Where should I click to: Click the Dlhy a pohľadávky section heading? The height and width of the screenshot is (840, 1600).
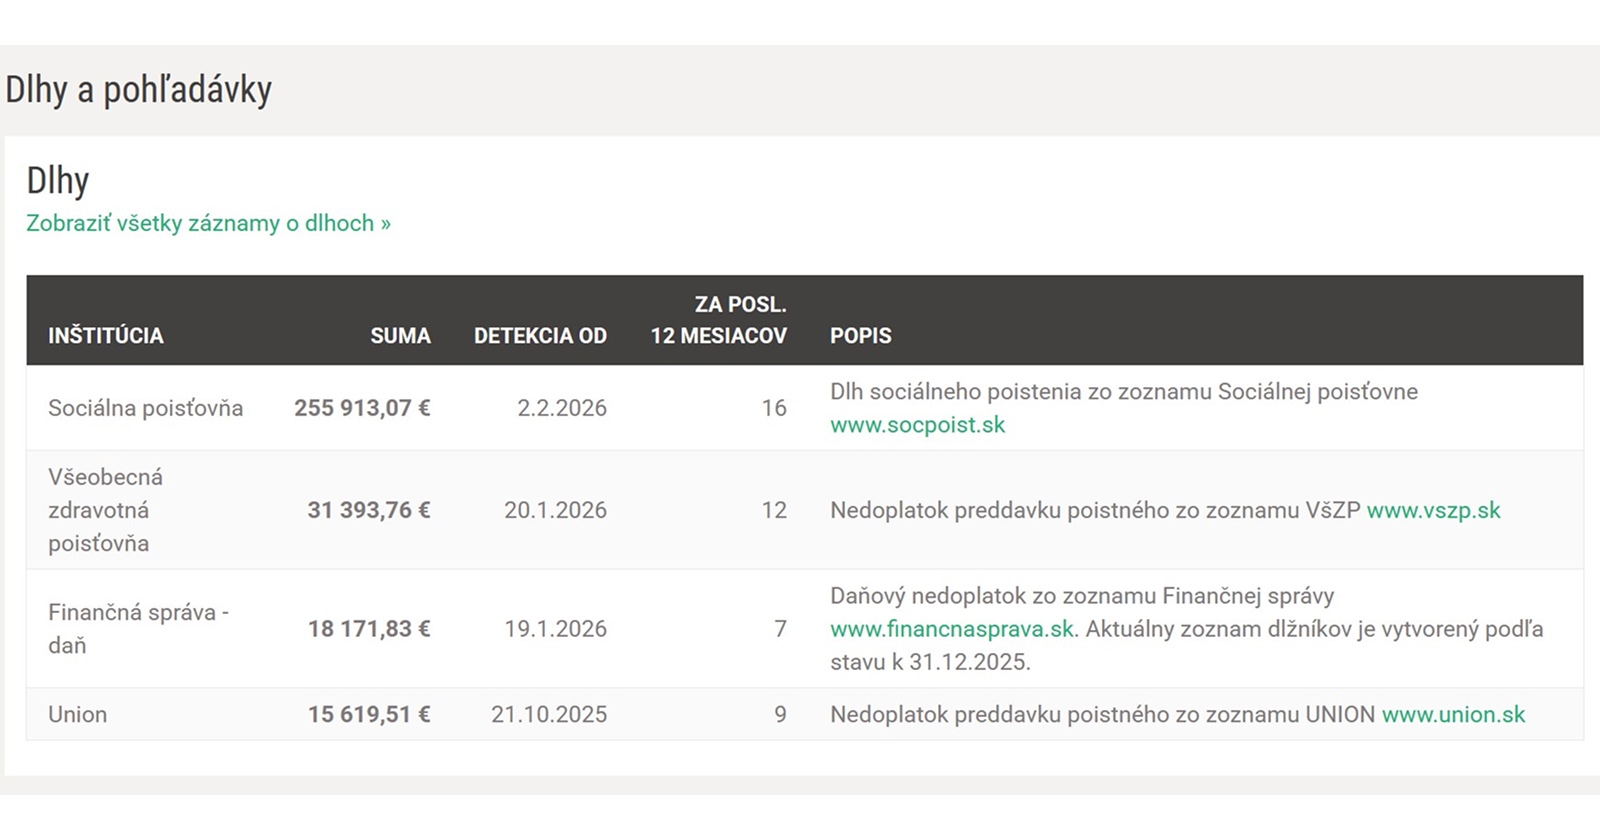tap(139, 90)
